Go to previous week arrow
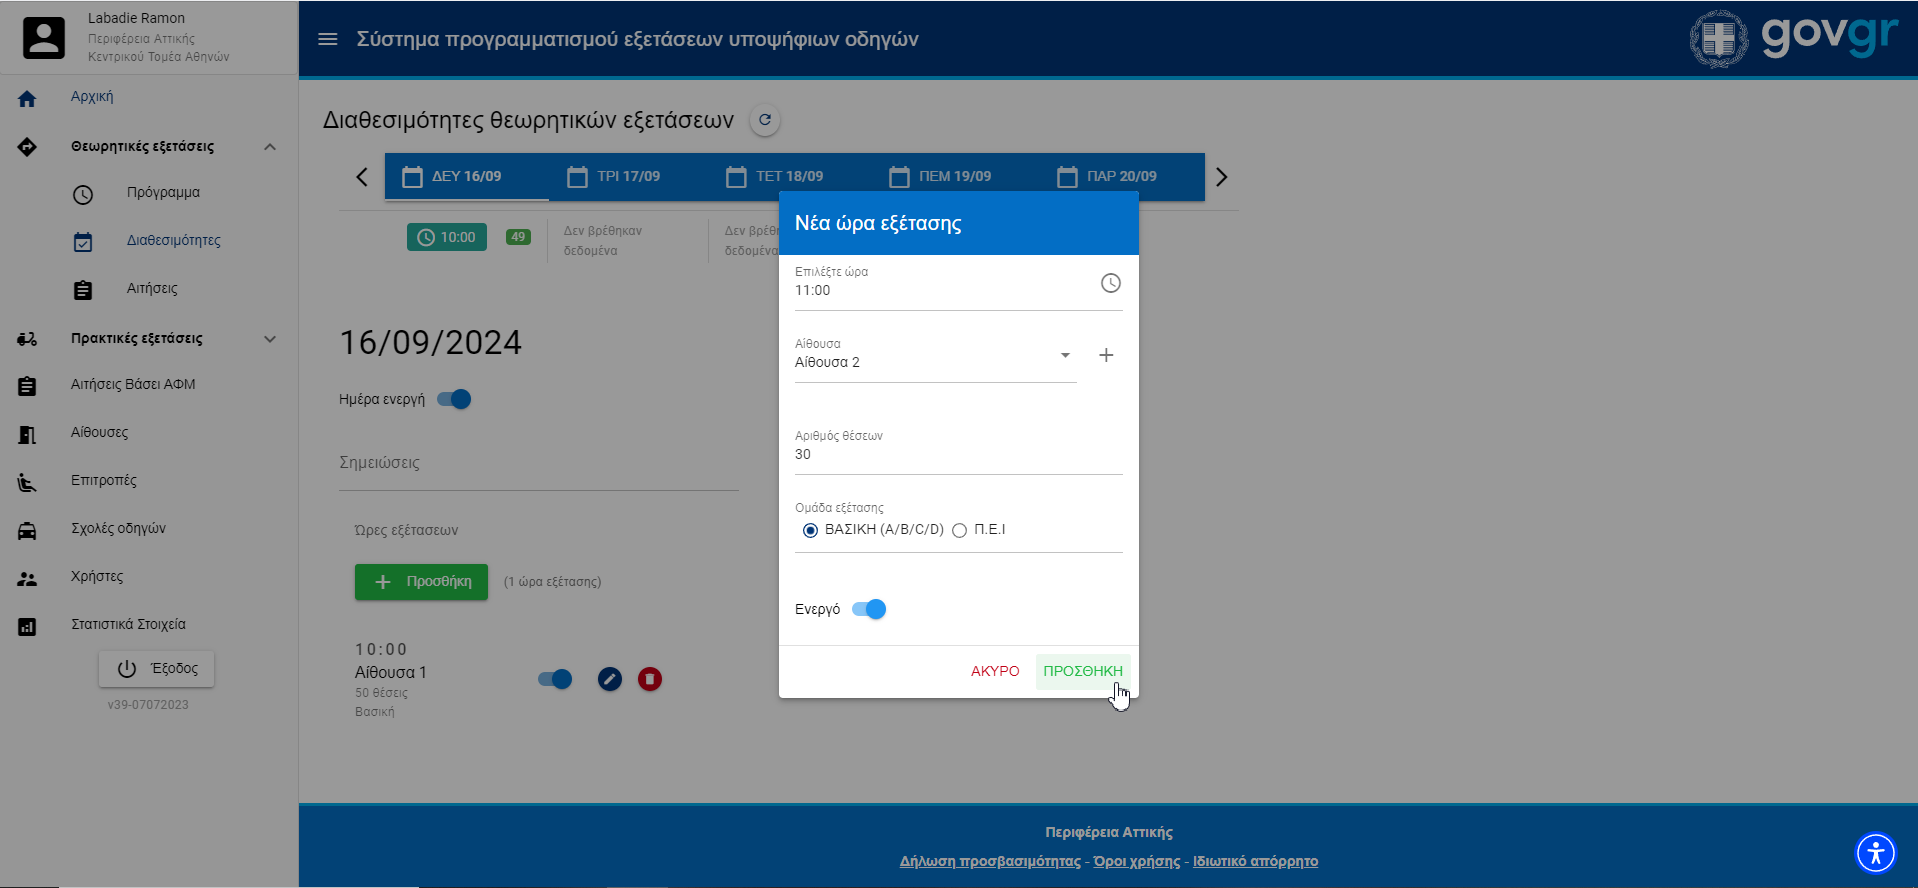Image resolution: width=1918 pixels, height=888 pixels. 362,177
